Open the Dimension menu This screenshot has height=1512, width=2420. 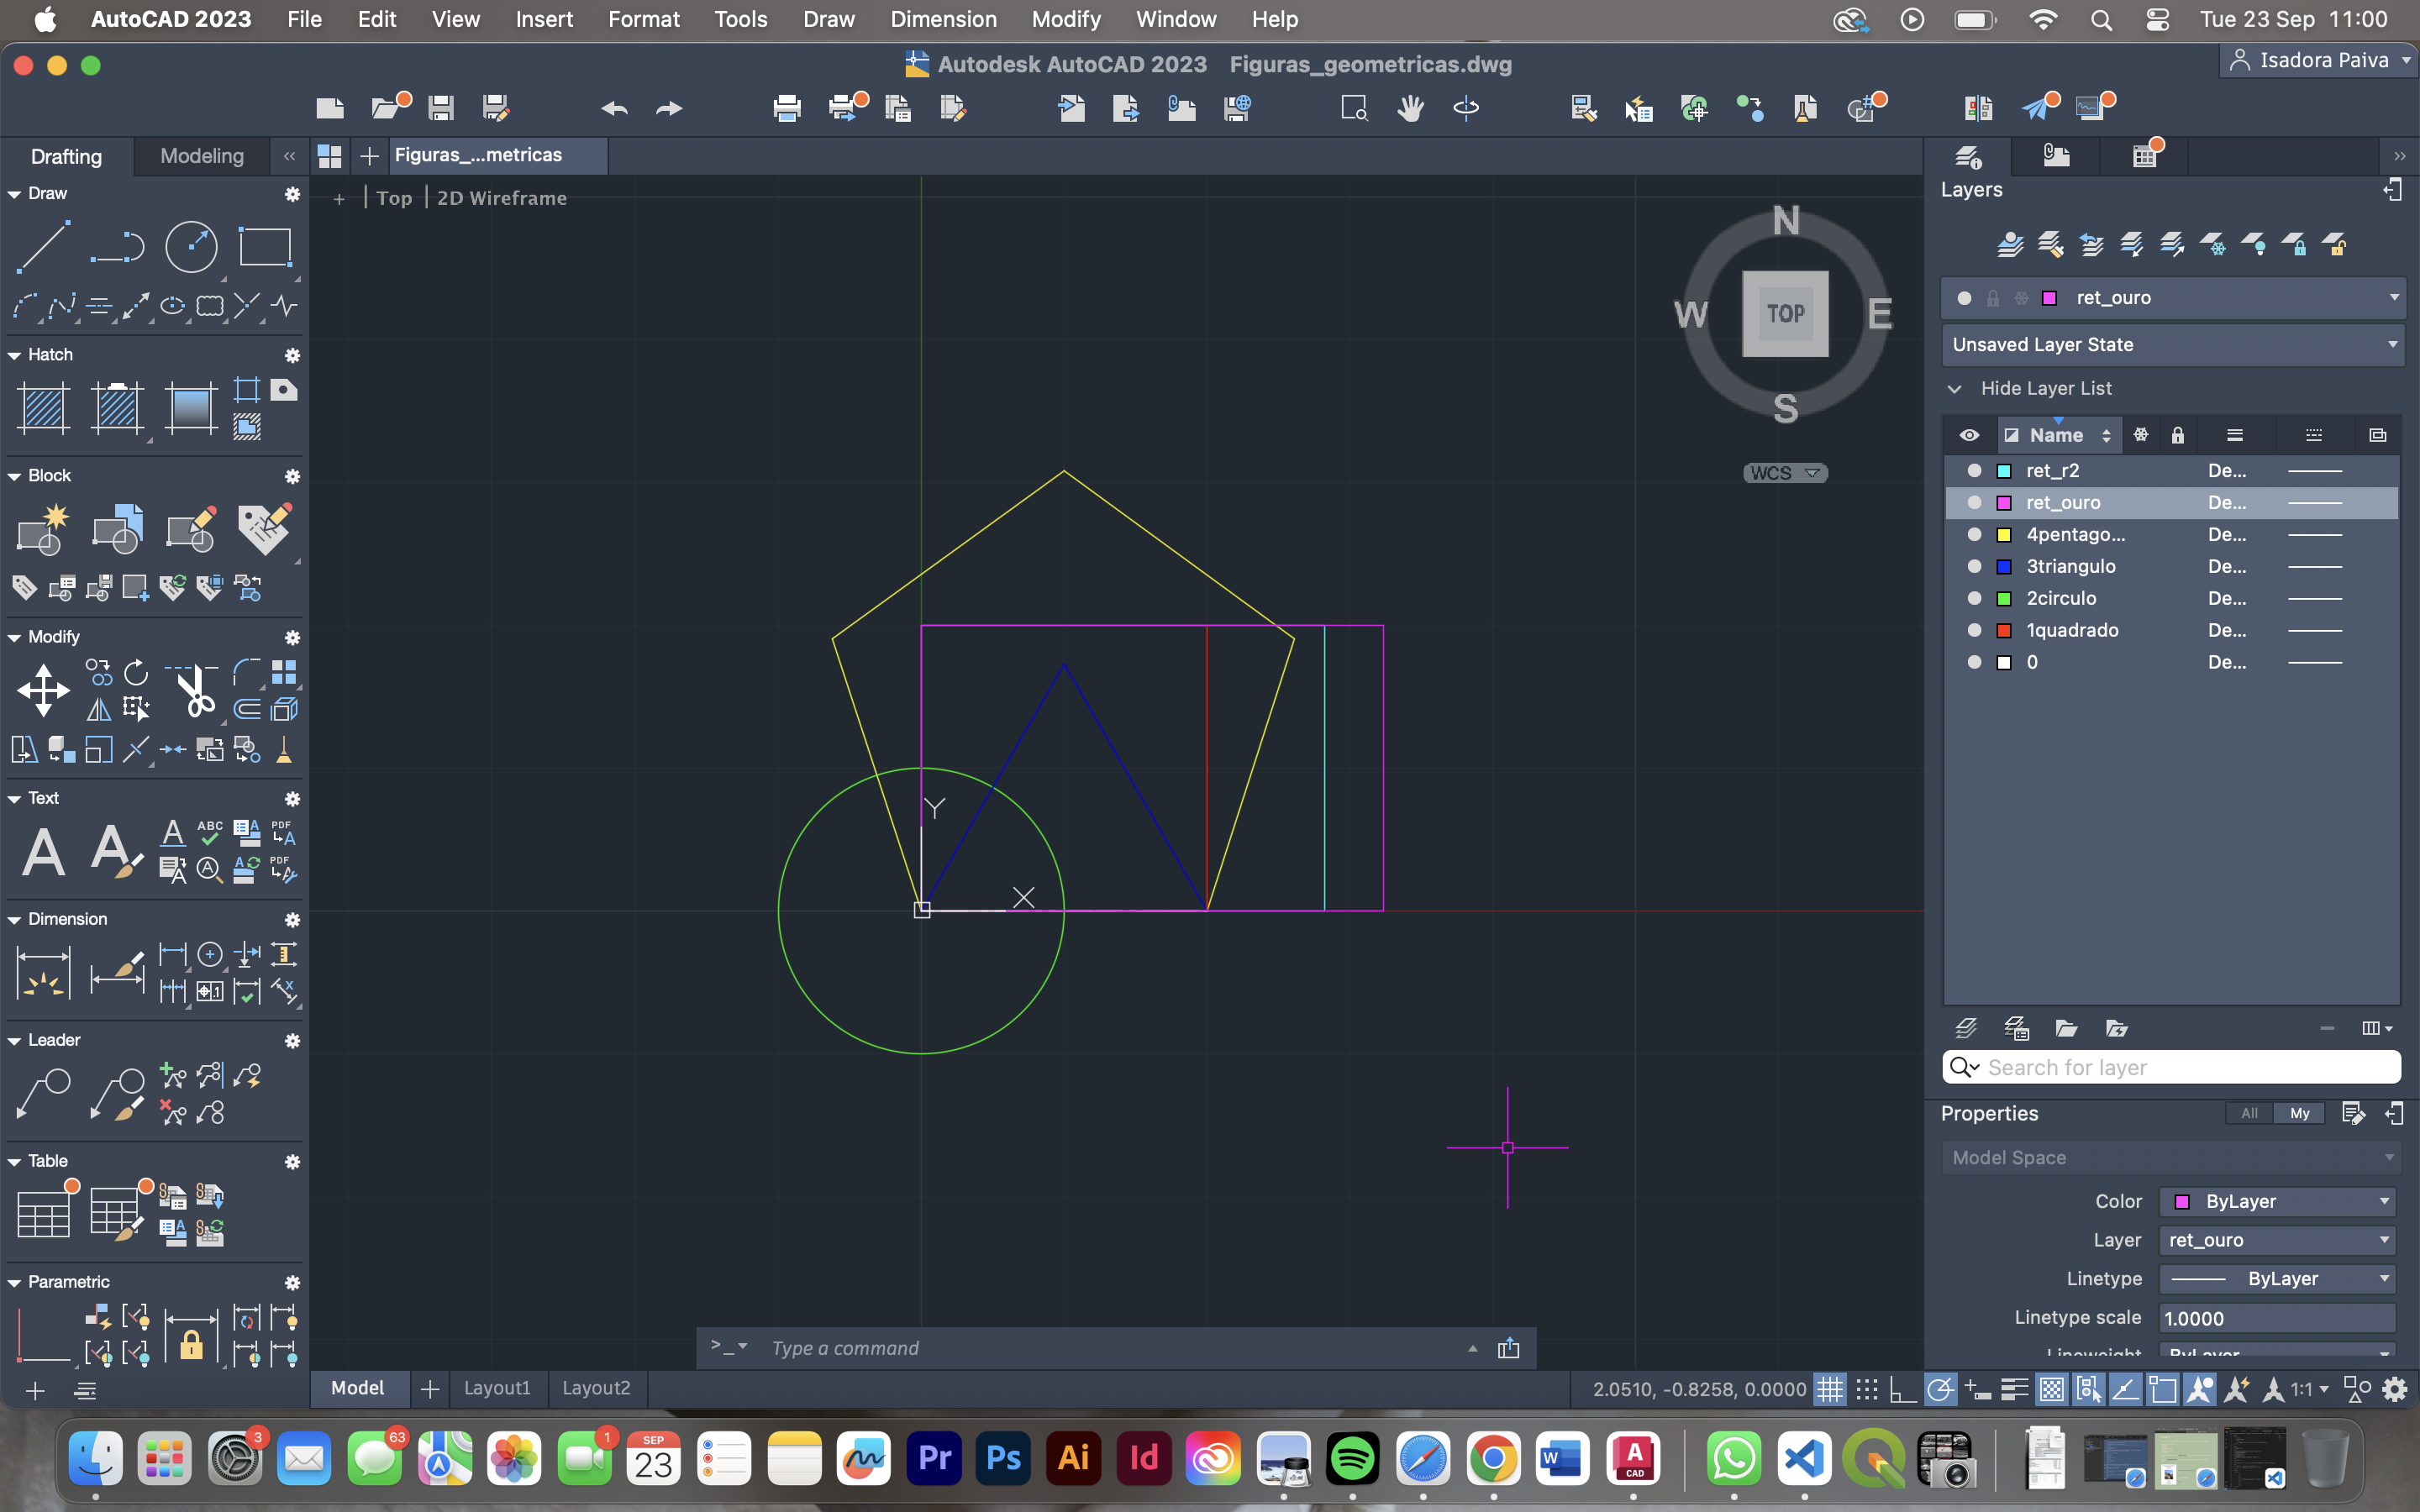coord(943,19)
